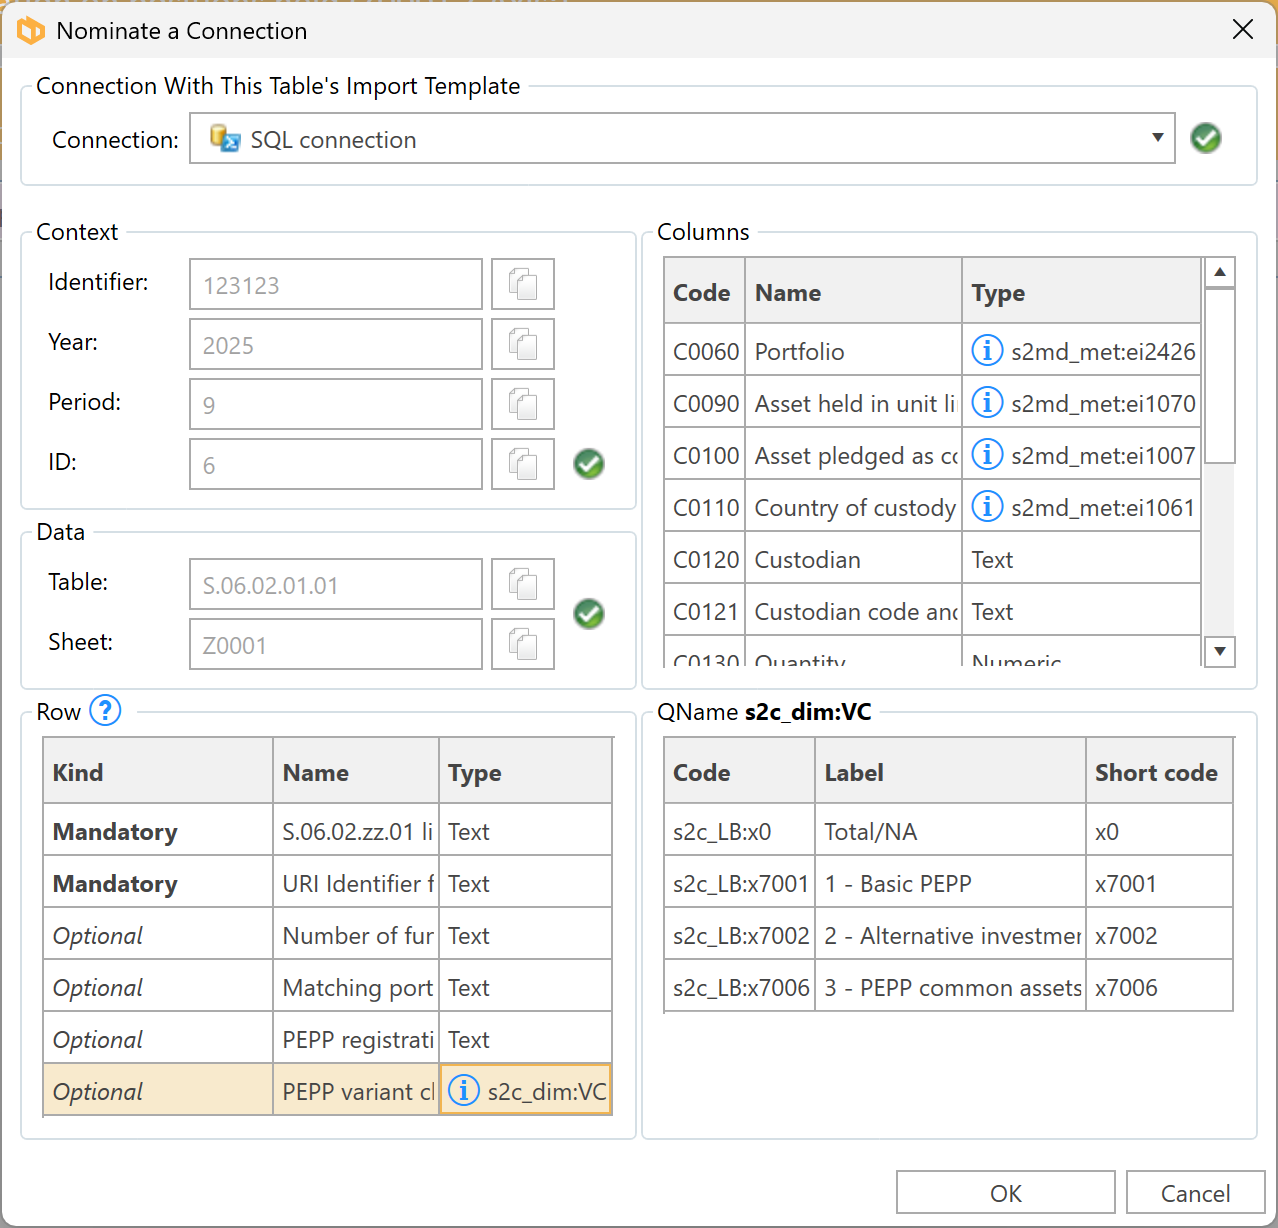This screenshot has height=1228, width=1278.
Task: Copy the Sheet value using its icon
Action: click(522, 645)
